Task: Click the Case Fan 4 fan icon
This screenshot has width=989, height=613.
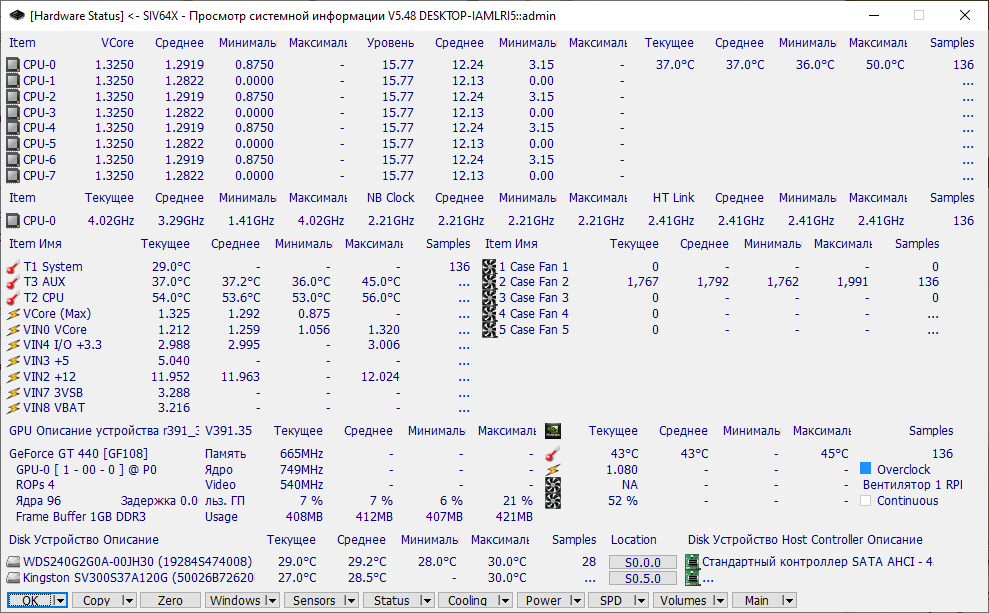Action: point(489,313)
